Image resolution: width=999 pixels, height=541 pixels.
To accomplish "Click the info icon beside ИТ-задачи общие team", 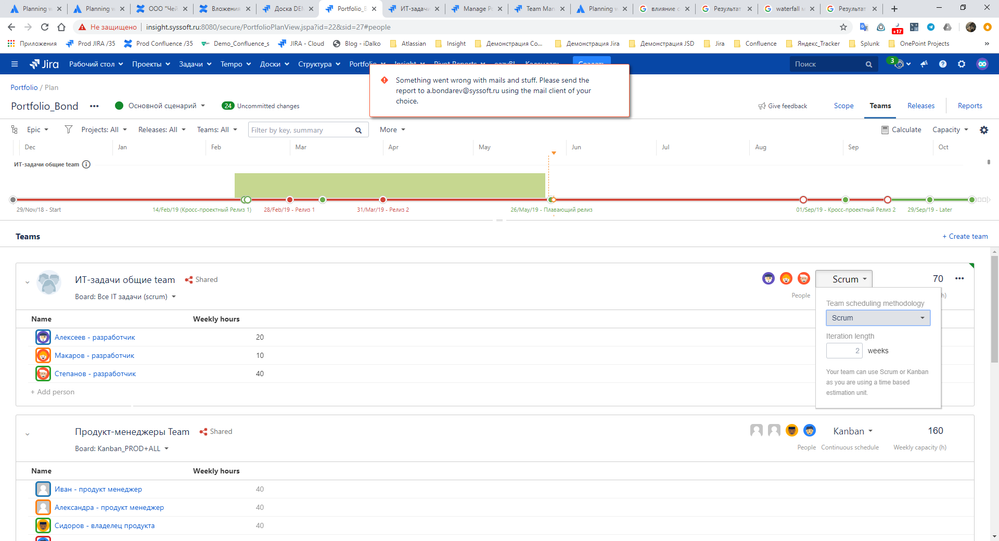I will [x=86, y=164].
